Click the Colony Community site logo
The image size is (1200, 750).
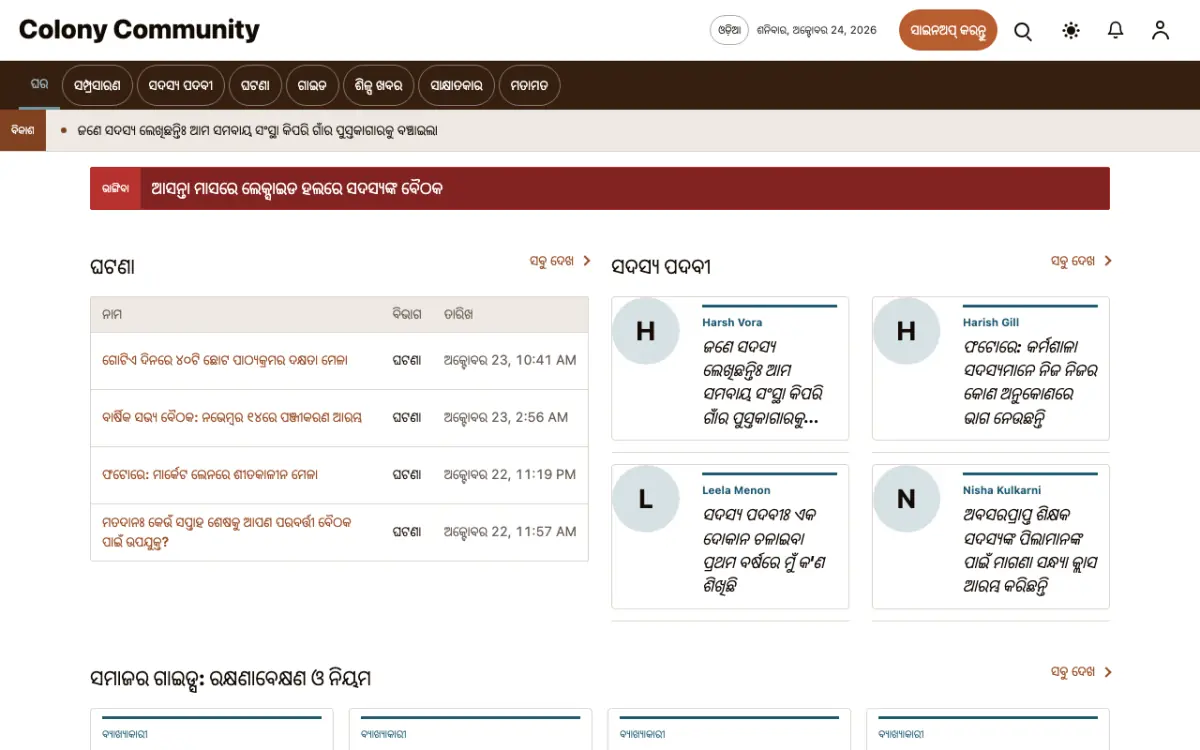(139, 30)
